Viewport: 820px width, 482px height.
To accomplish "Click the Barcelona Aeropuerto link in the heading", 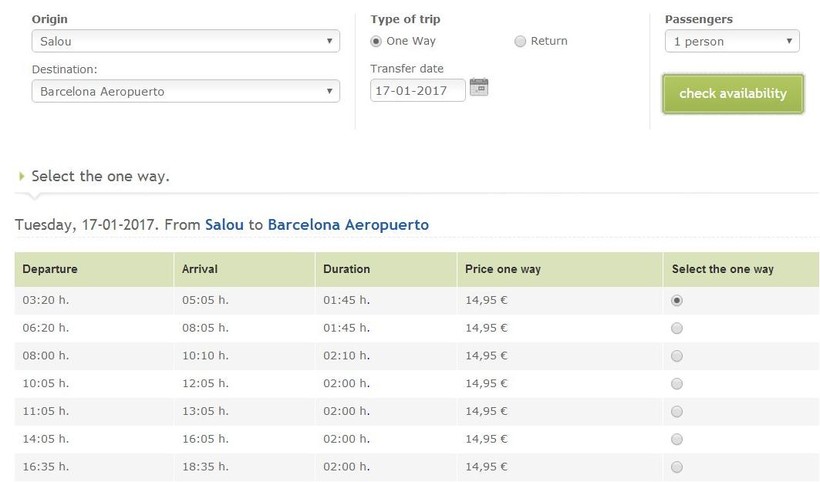I will [x=348, y=225].
